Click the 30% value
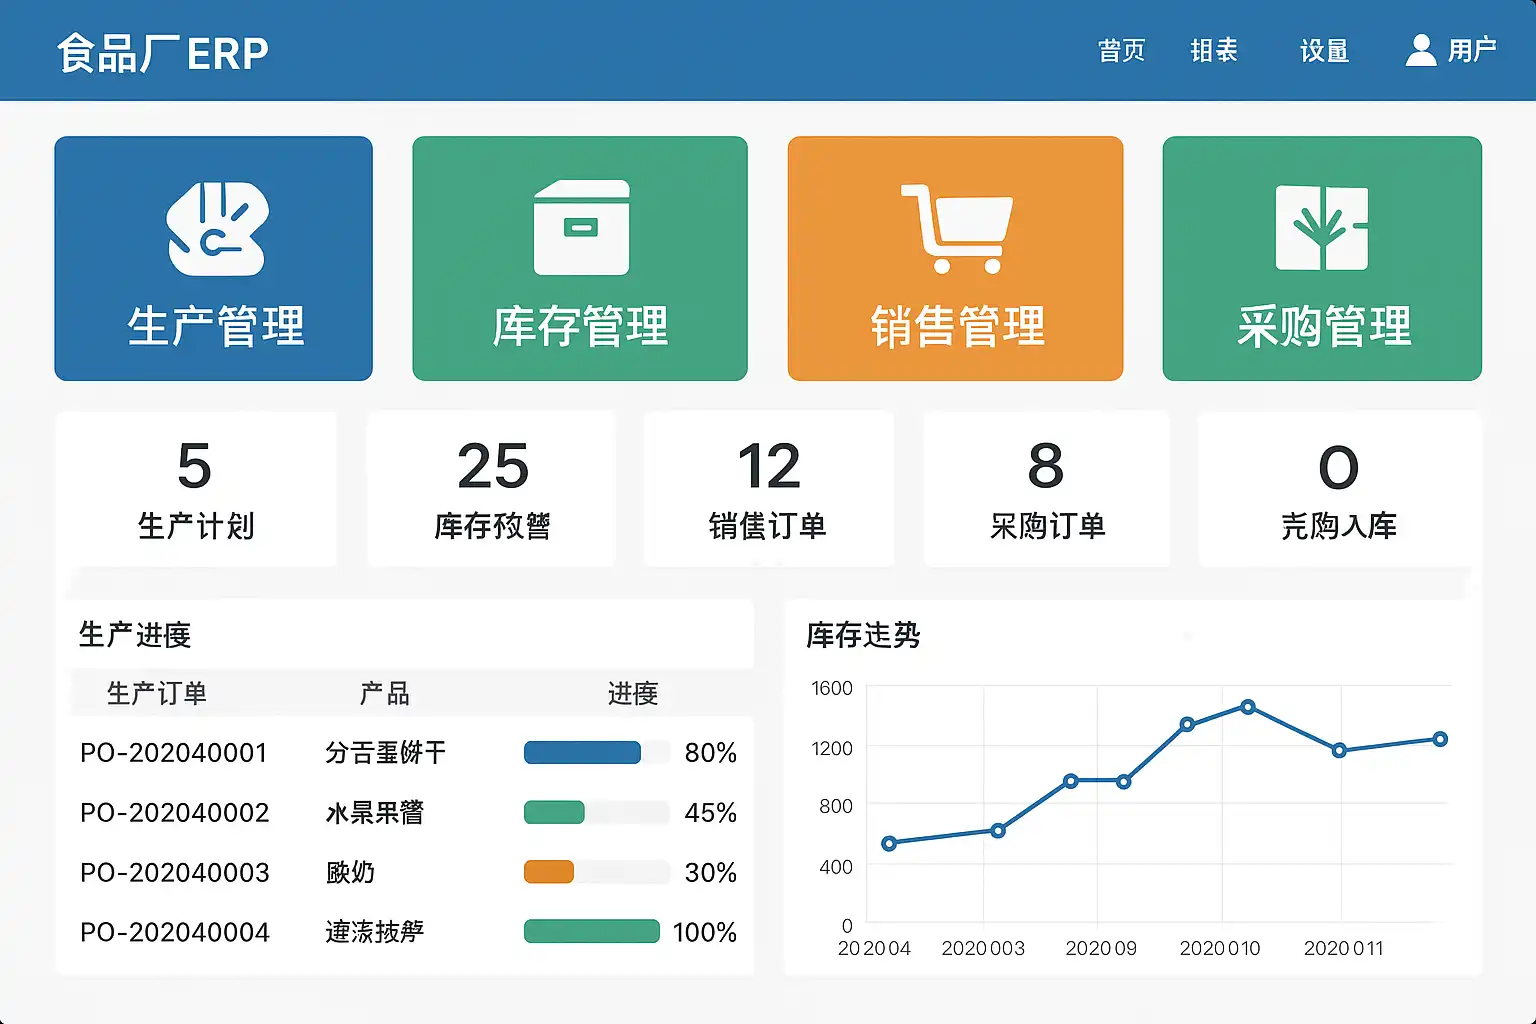The width and height of the screenshot is (1536, 1024). tap(711, 872)
